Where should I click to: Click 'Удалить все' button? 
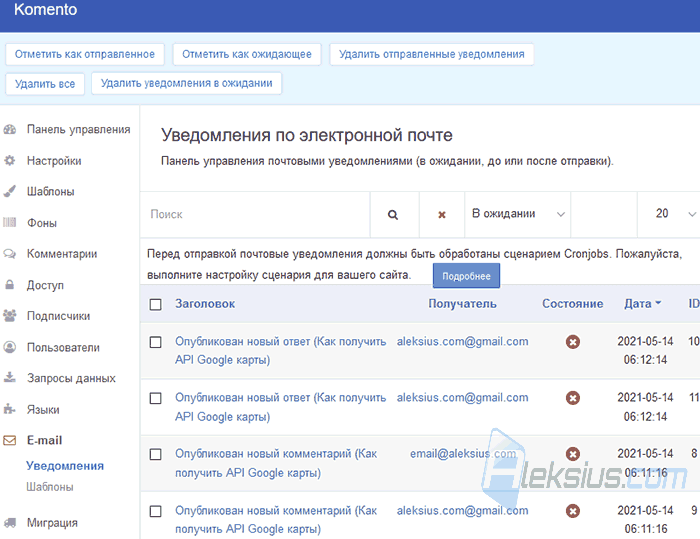pos(45,84)
